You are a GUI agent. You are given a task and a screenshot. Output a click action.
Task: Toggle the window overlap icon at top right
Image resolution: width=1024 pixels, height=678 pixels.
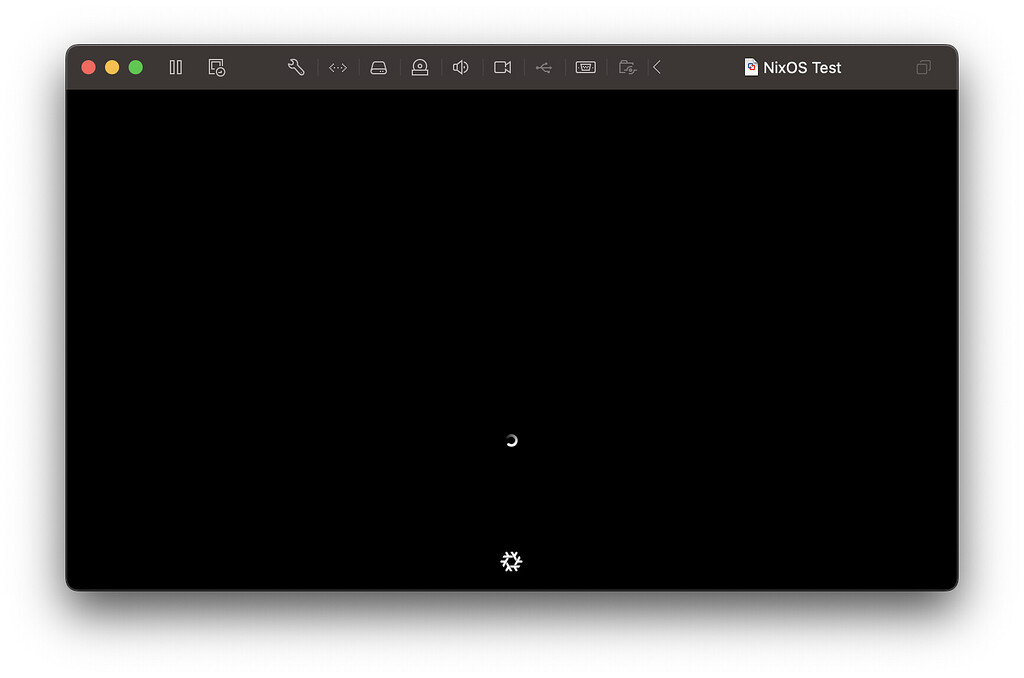coord(922,67)
